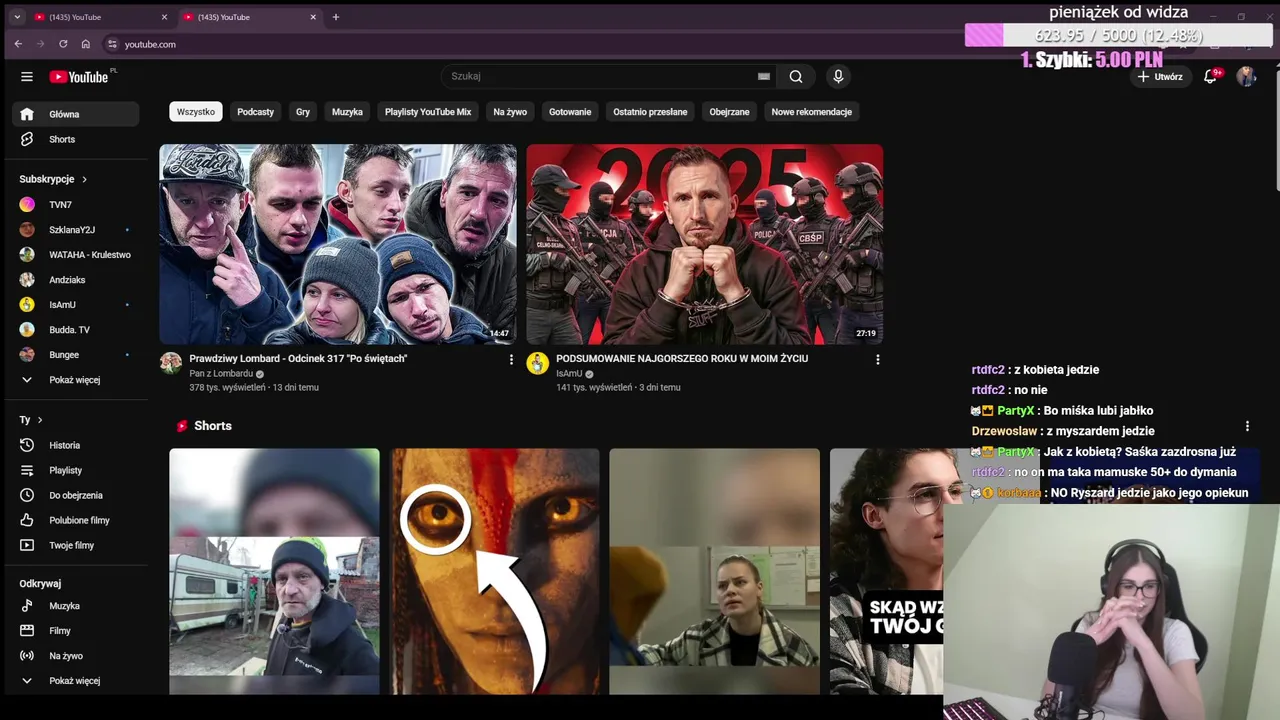Open the PODSUMOWANIE NAJGORSZEGO ROKU title
The height and width of the screenshot is (720, 1280).
click(682, 358)
